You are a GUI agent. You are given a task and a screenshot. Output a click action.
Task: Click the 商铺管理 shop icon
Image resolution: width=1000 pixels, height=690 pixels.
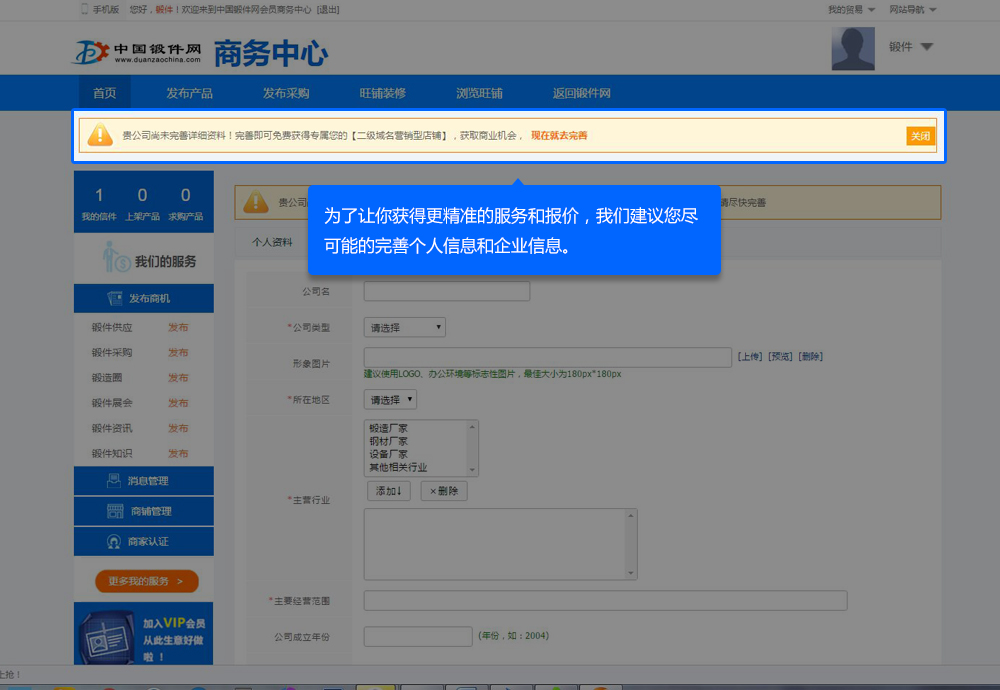click(x=116, y=511)
